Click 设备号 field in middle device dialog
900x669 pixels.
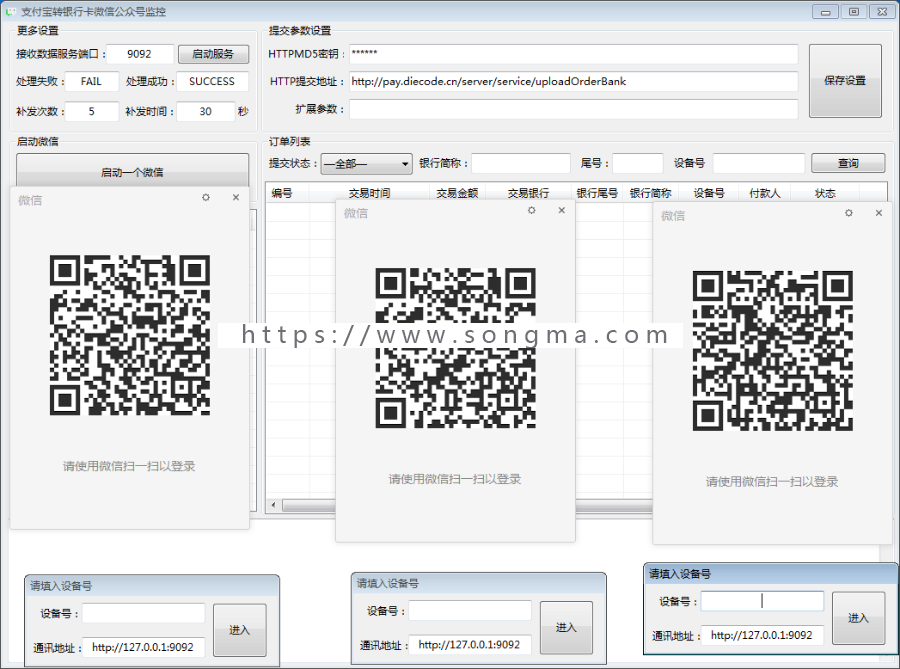tap(470, 611)
